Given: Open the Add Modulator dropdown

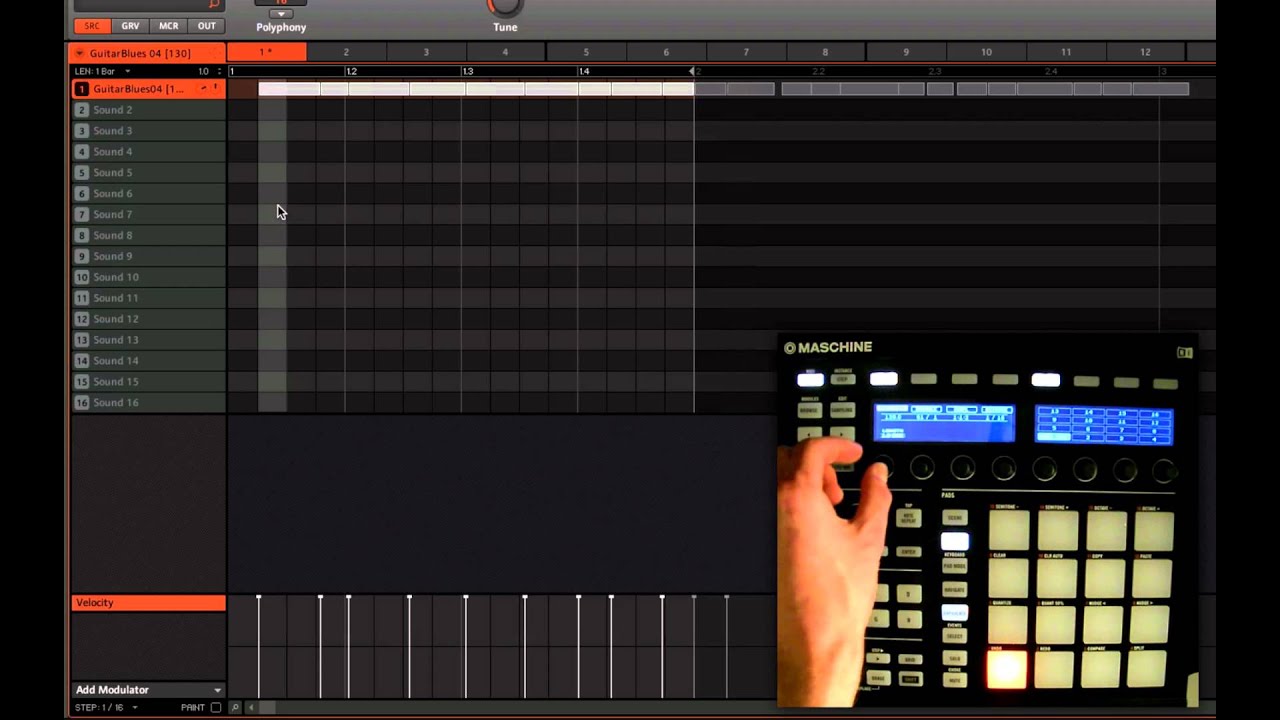Looking at the screenshot, I should [148, 690].
